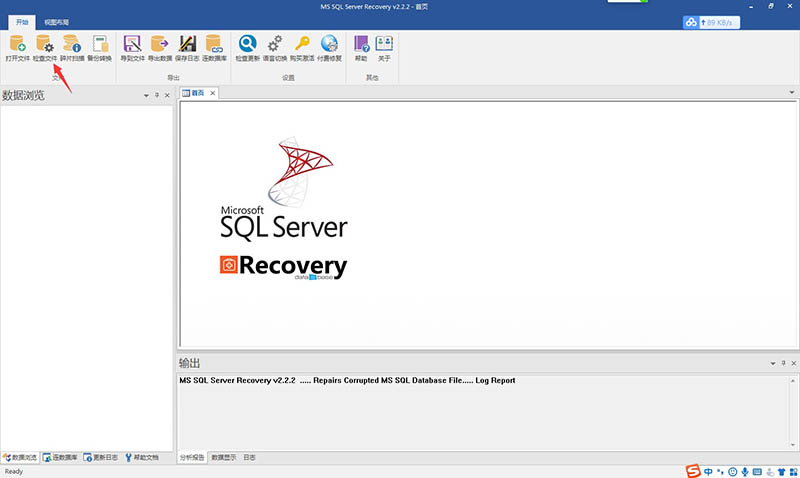The image size is (800, 478).
Task: Click the cloud upload speed widget
Action: pos(711,22)
